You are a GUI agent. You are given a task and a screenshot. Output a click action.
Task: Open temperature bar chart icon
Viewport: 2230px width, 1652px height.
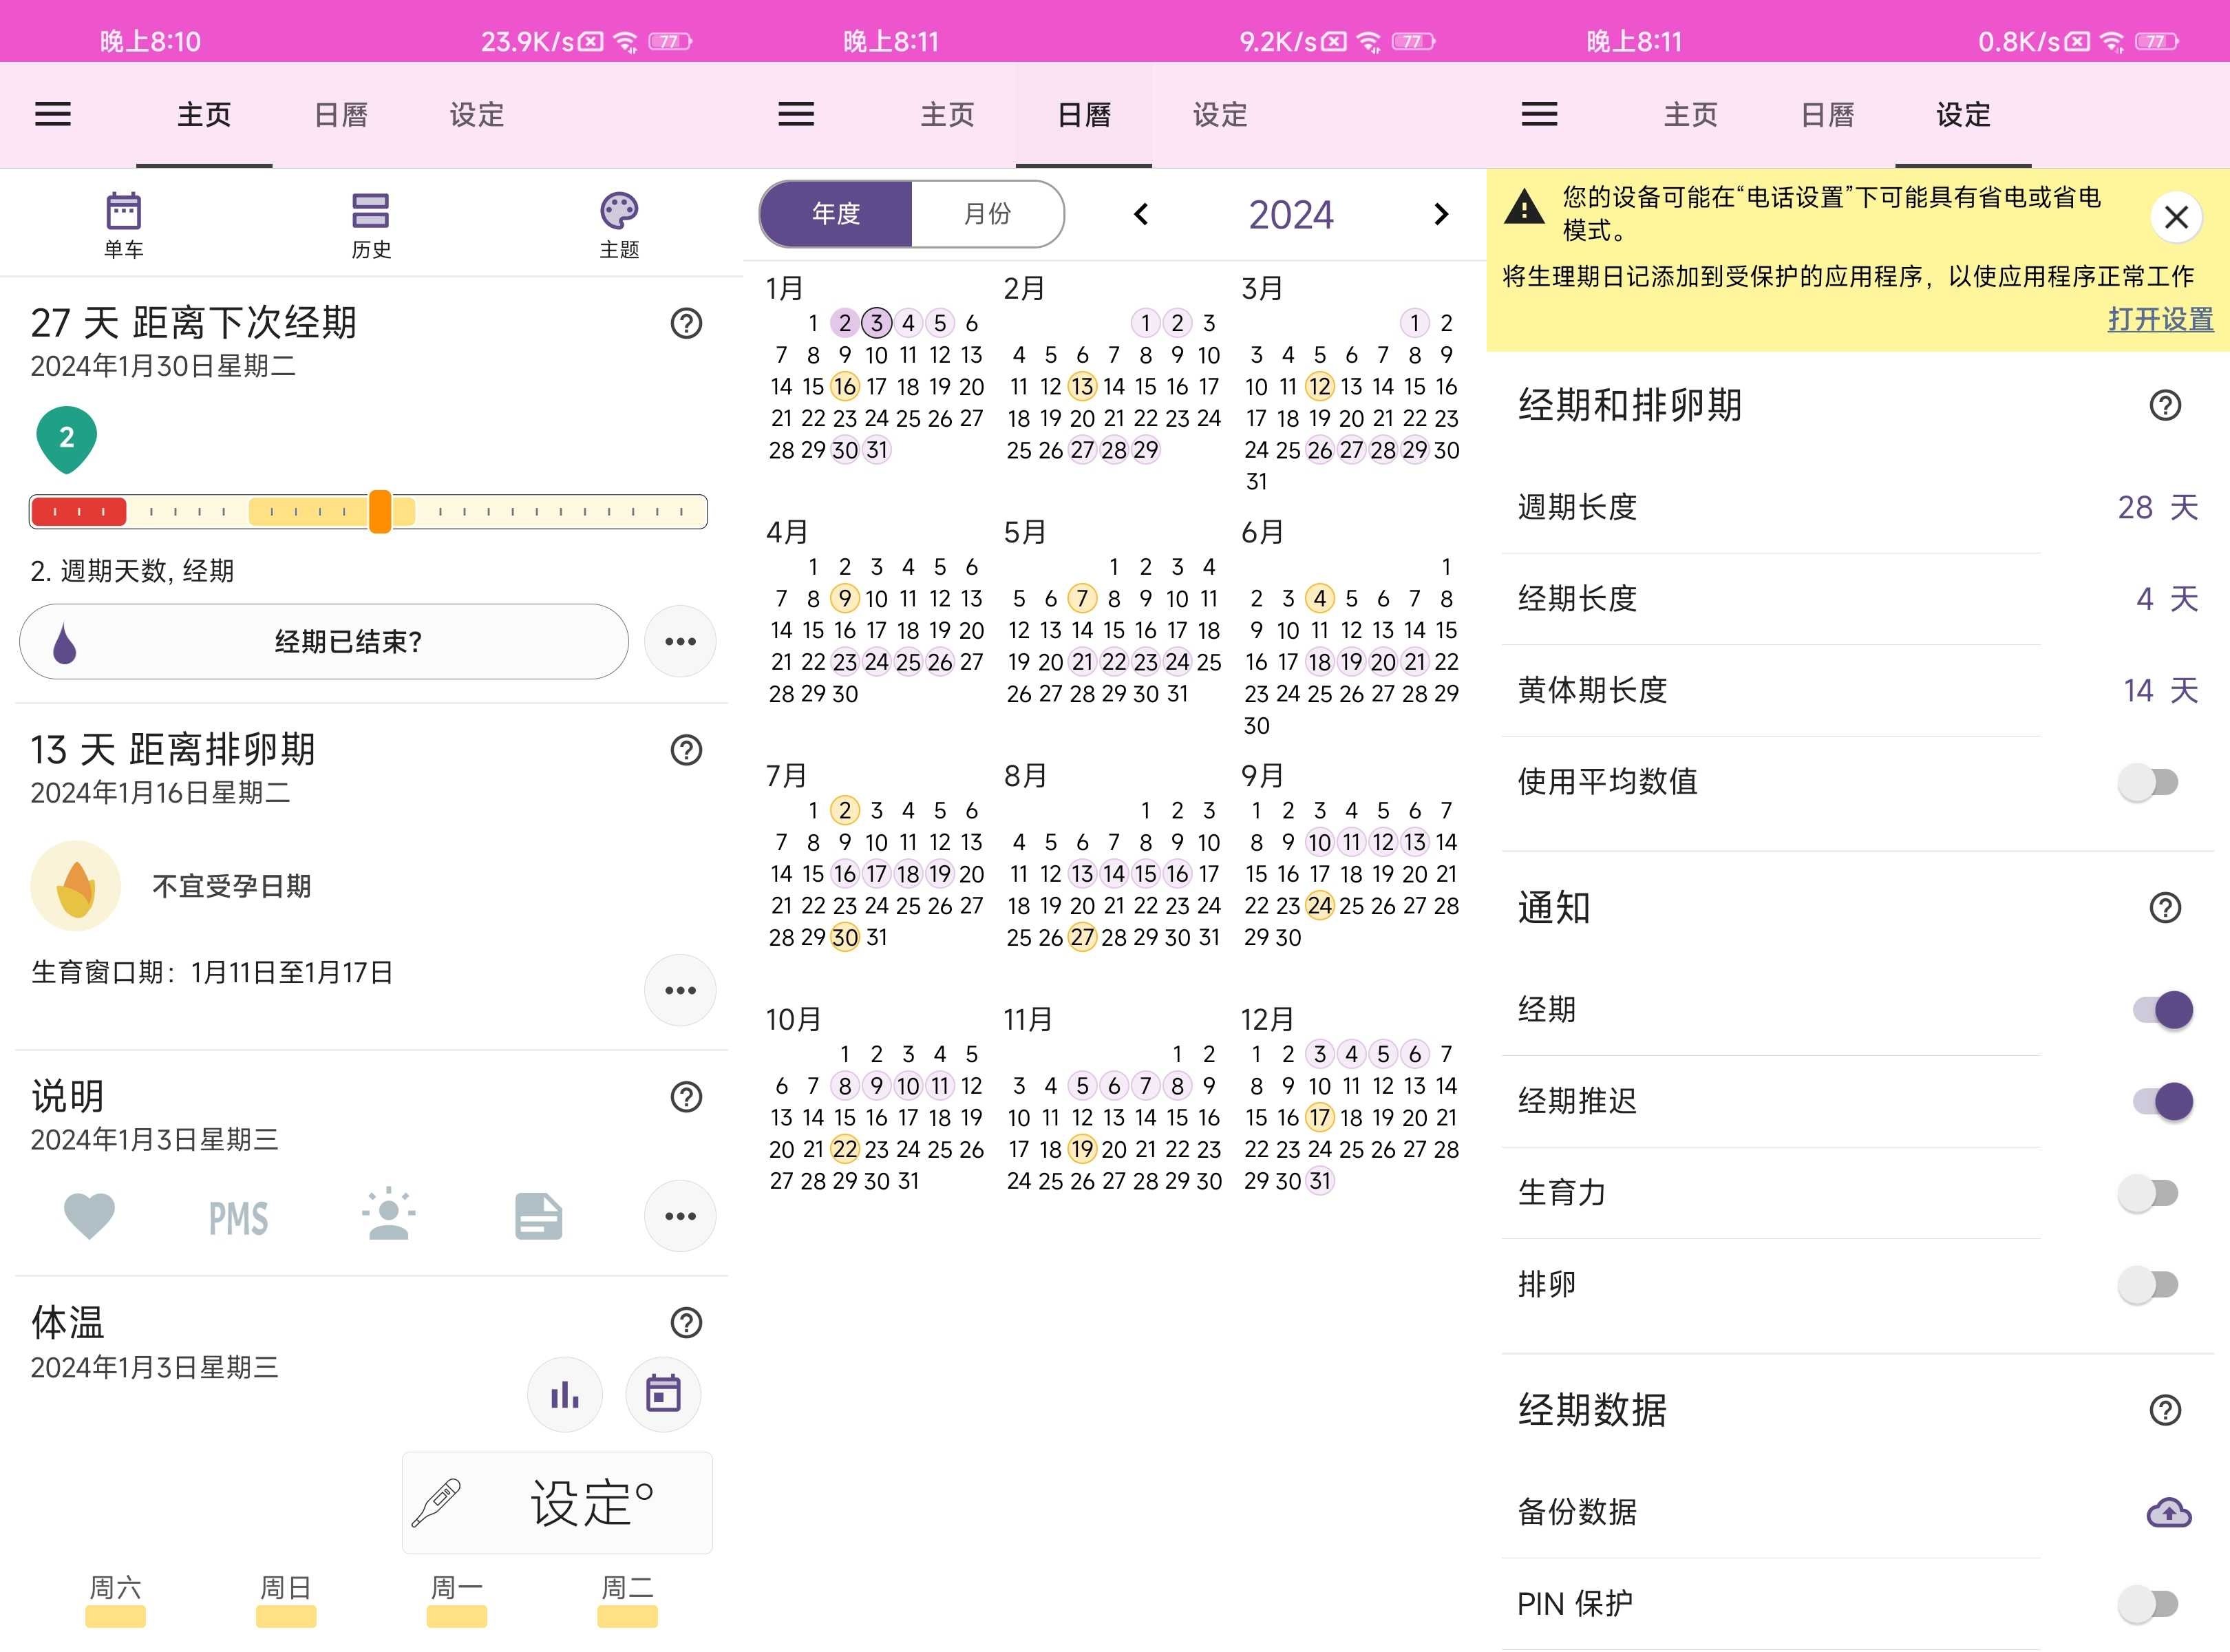[x=565, y=1394]
